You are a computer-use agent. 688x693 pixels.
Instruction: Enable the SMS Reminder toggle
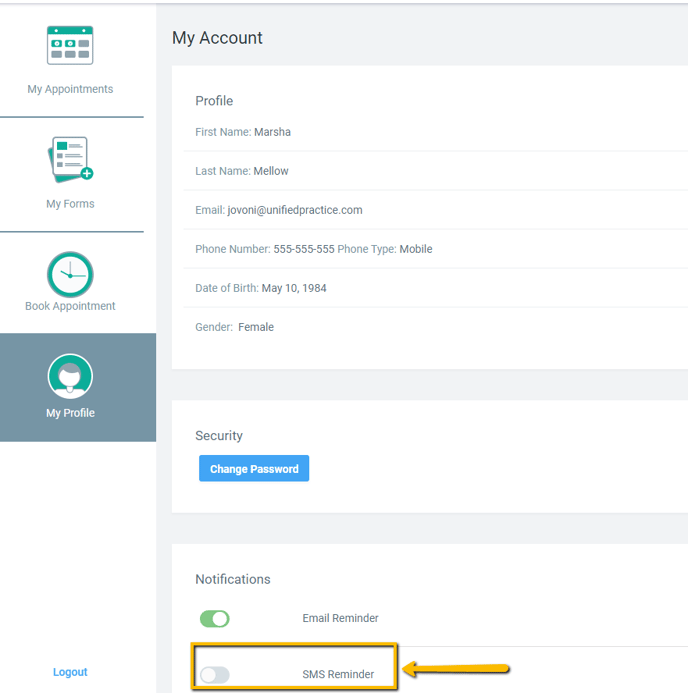215,675
